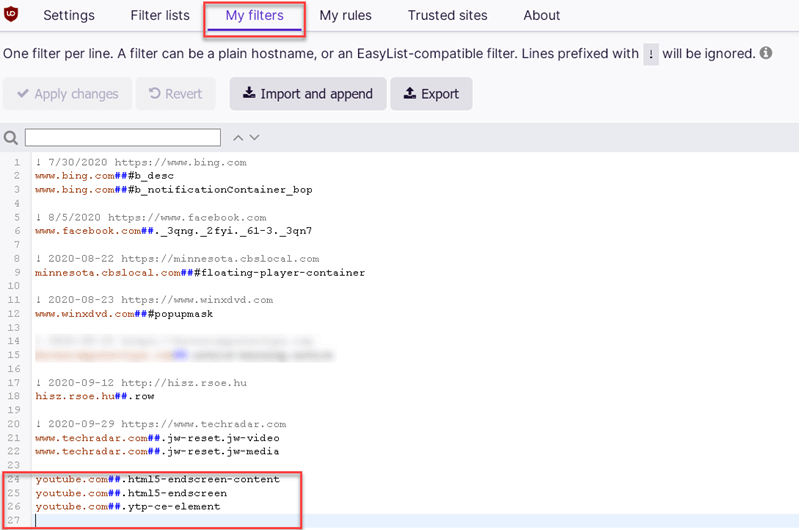Click the info icon after 'will be ignored'
The height and width of the screenshot is (530, 800).
click(x=766, y=53)
